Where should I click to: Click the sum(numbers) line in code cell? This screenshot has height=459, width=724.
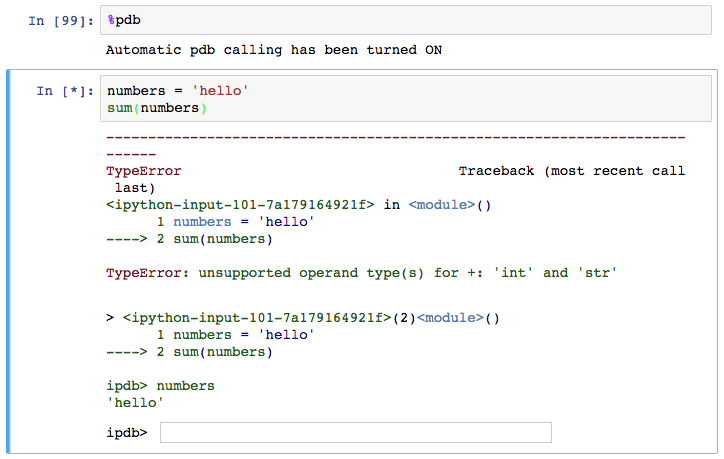[155, 107]
